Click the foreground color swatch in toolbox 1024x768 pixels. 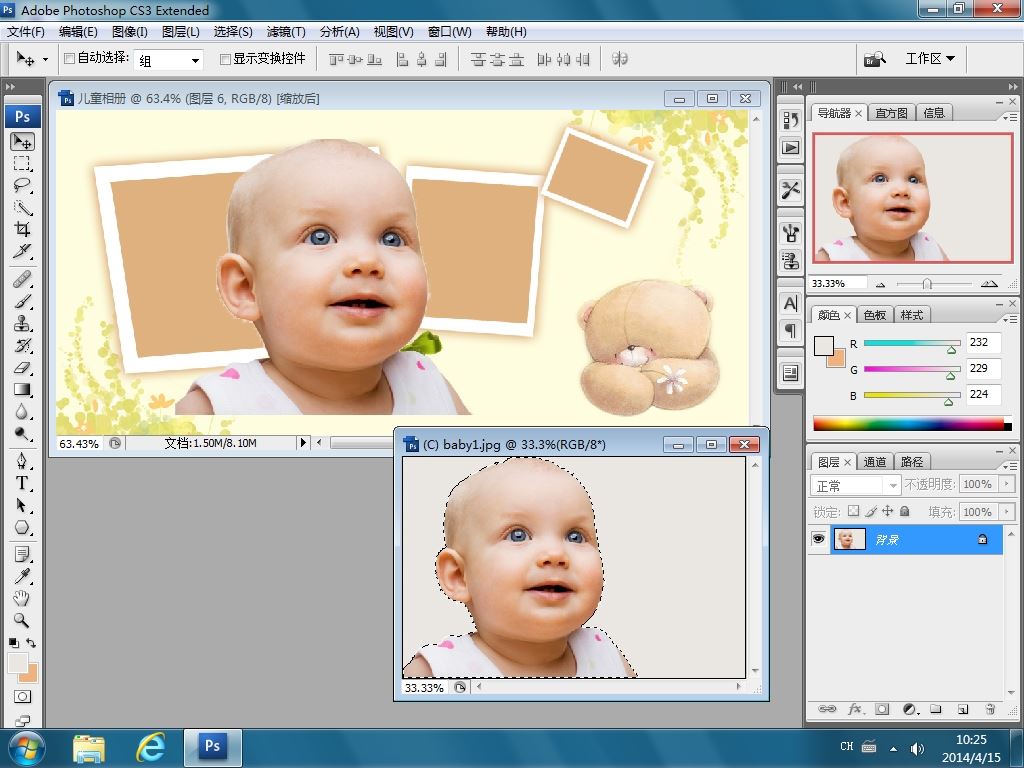click(17, 663)
